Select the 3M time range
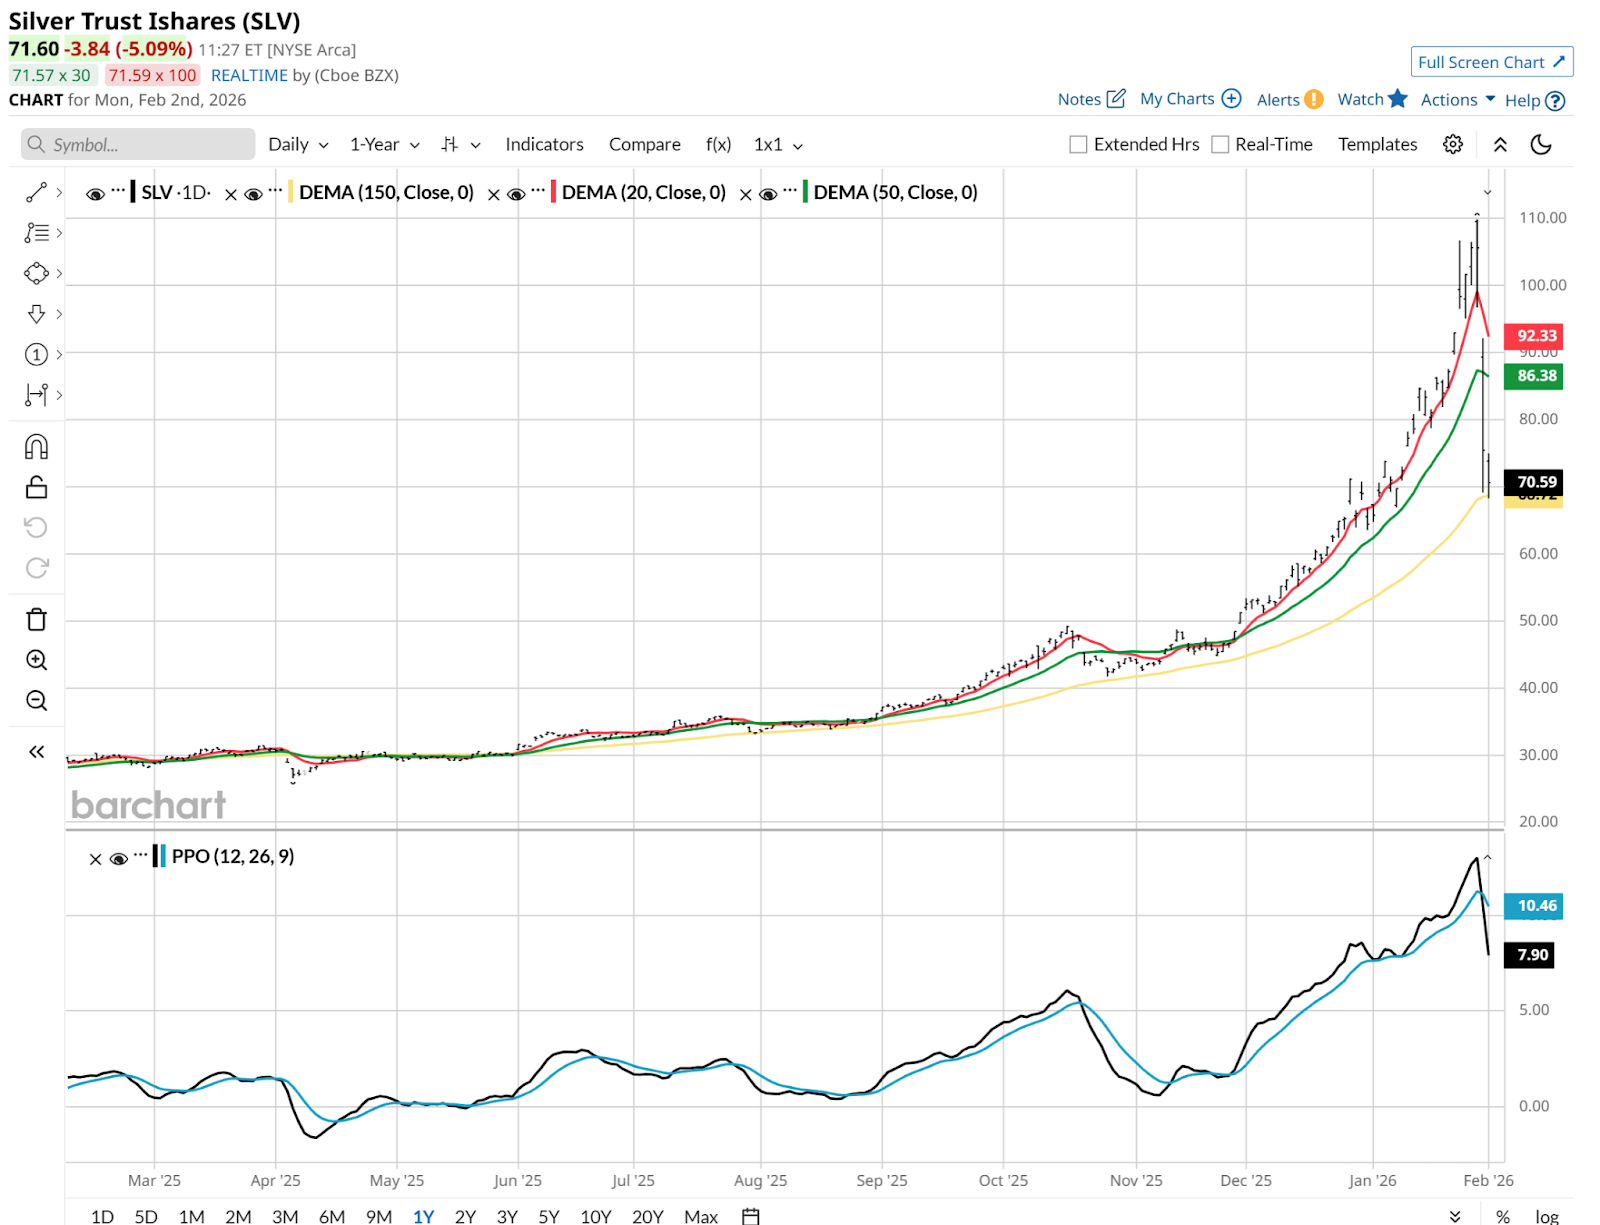The image size is (1600, 1225). point(285,1216)
